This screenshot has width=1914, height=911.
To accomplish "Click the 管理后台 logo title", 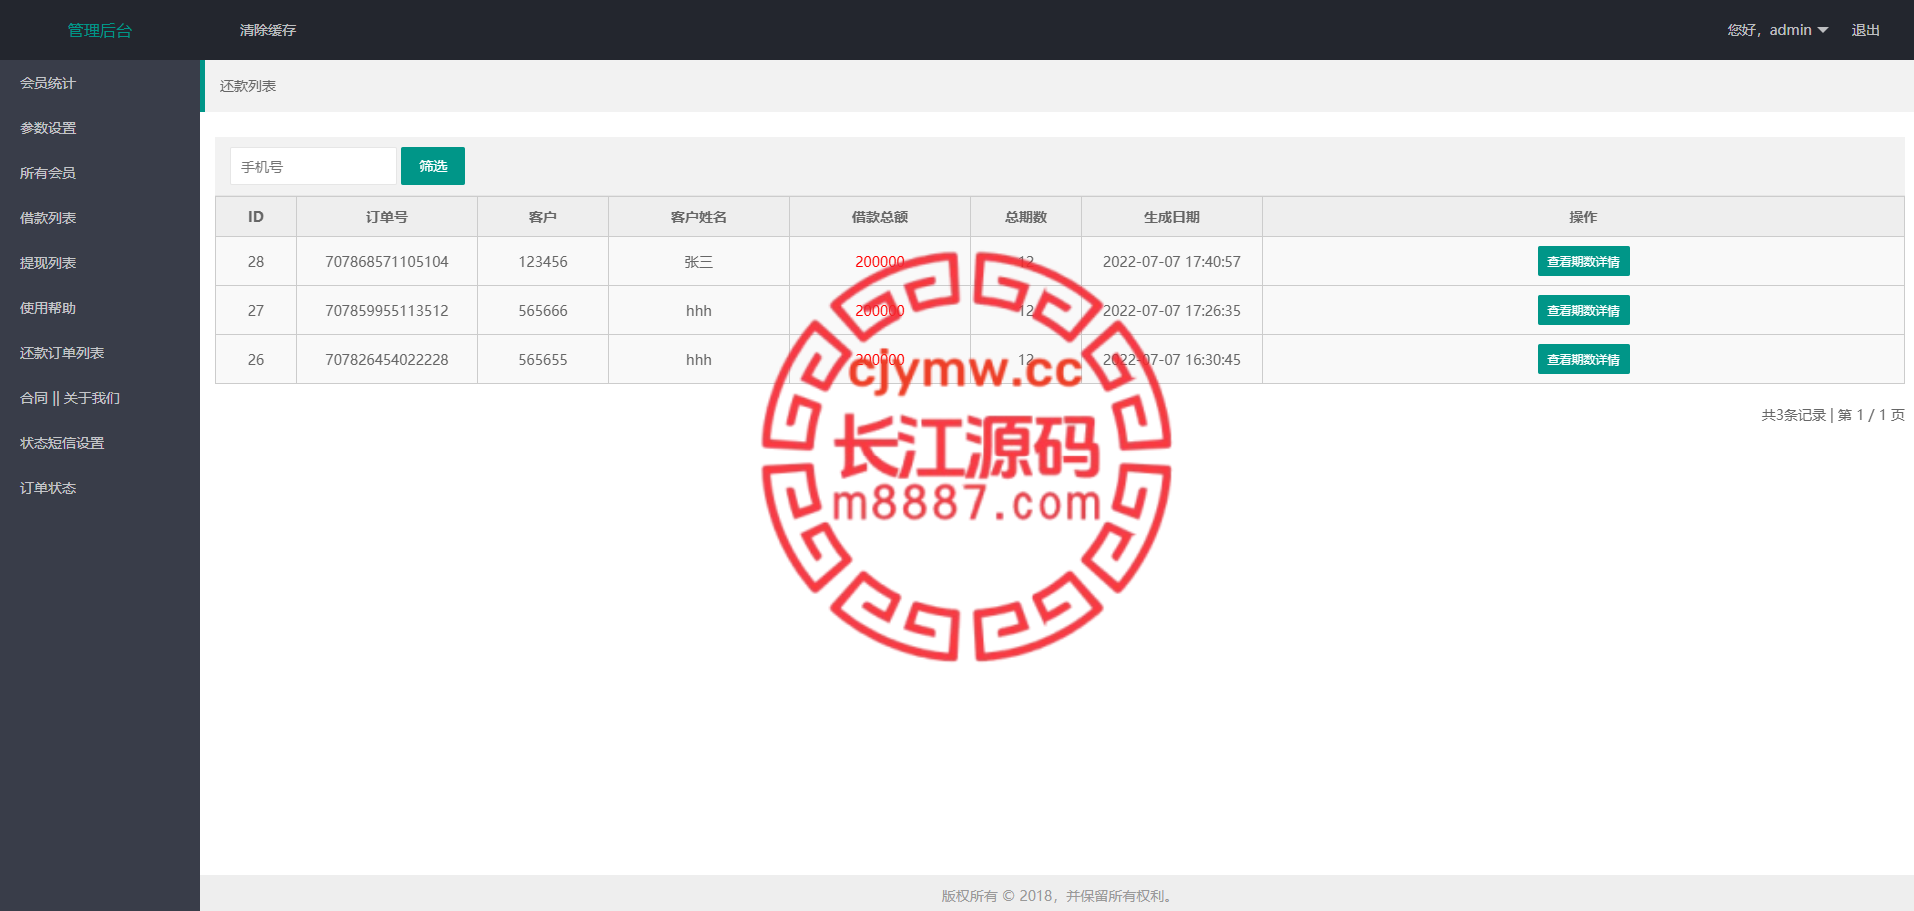I will tap(100, 30).
